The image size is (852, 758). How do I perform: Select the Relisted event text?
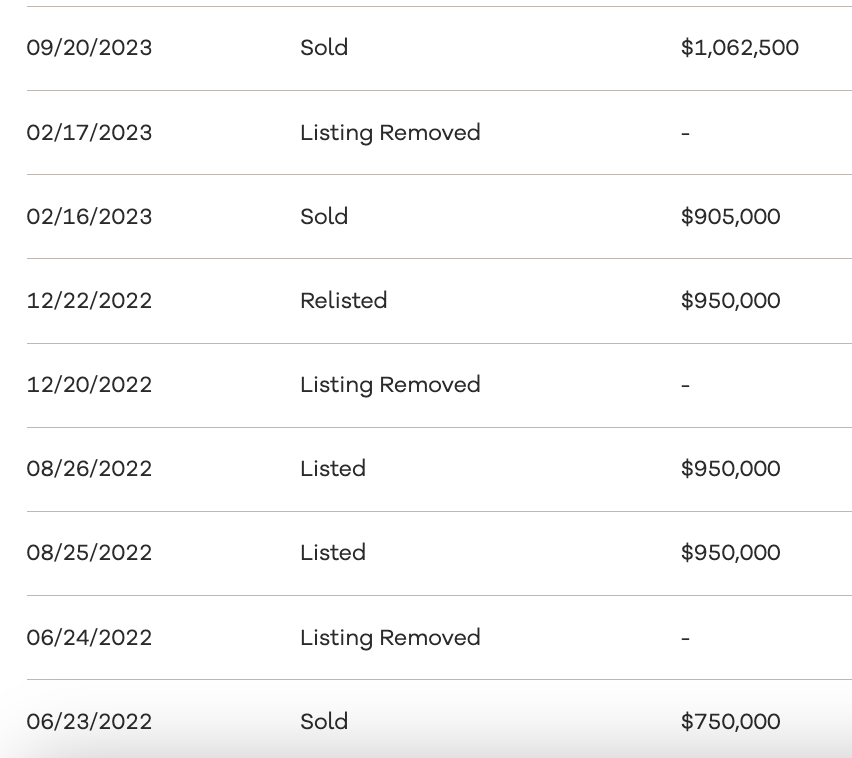coord(343,301)
